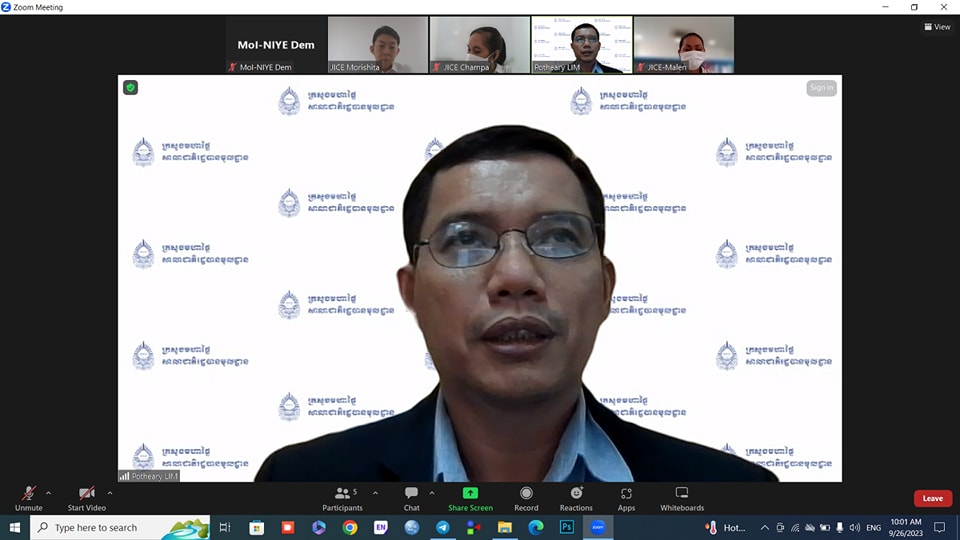Open the weather Hot widget
The height and width of the screenshot is (540, 960).
click(x=725, y=527)
